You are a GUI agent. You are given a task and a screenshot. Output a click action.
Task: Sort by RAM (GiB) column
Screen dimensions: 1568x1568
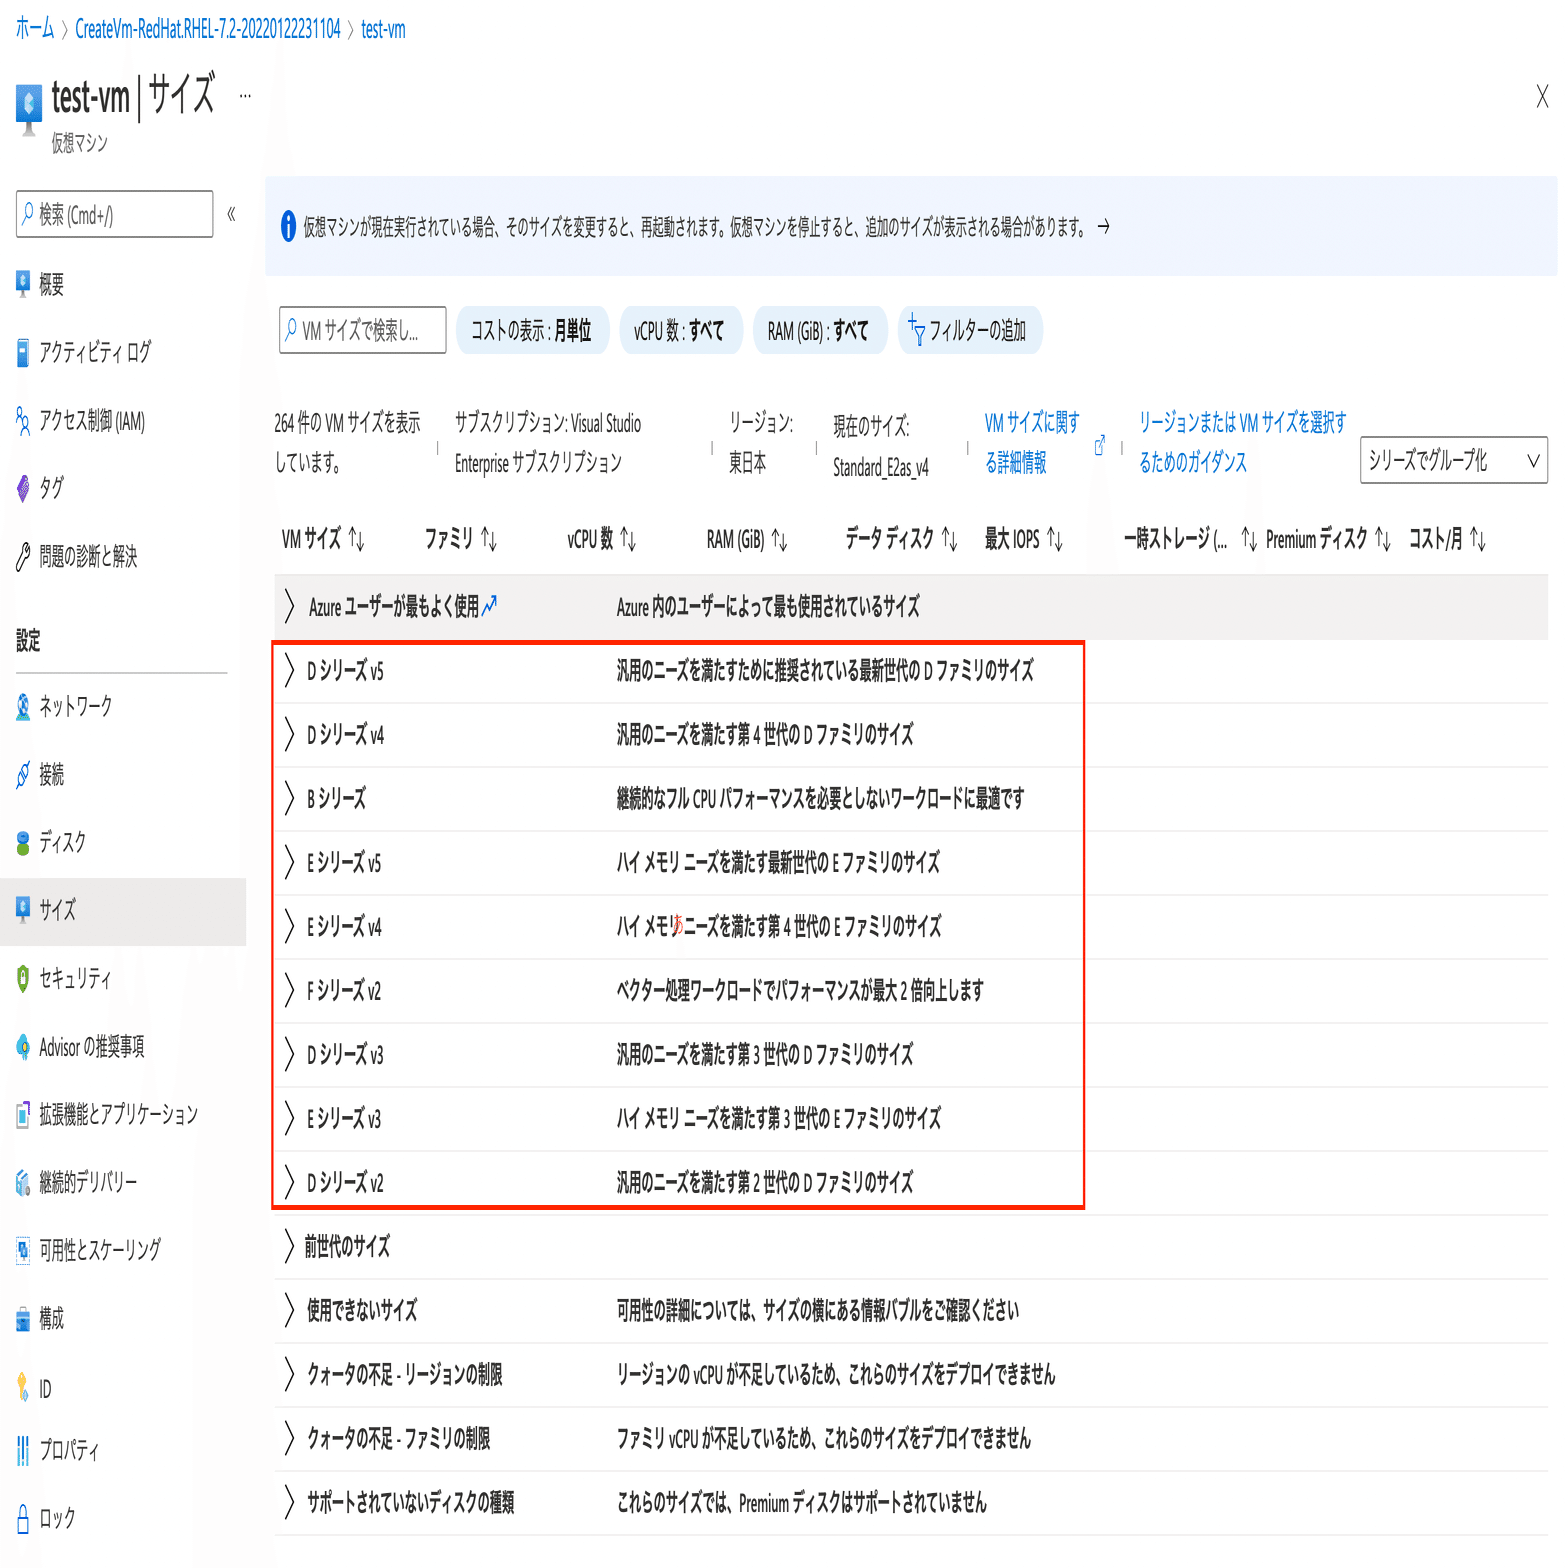click(x=747, y=540)
